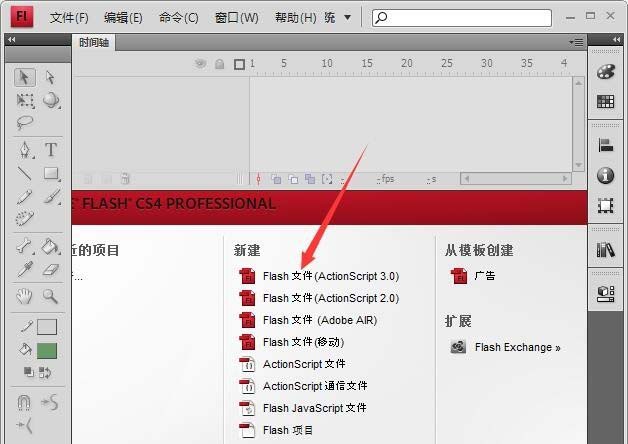
Task: Click in the search input field
Action: pyautogui.click(x=462, y=18)
